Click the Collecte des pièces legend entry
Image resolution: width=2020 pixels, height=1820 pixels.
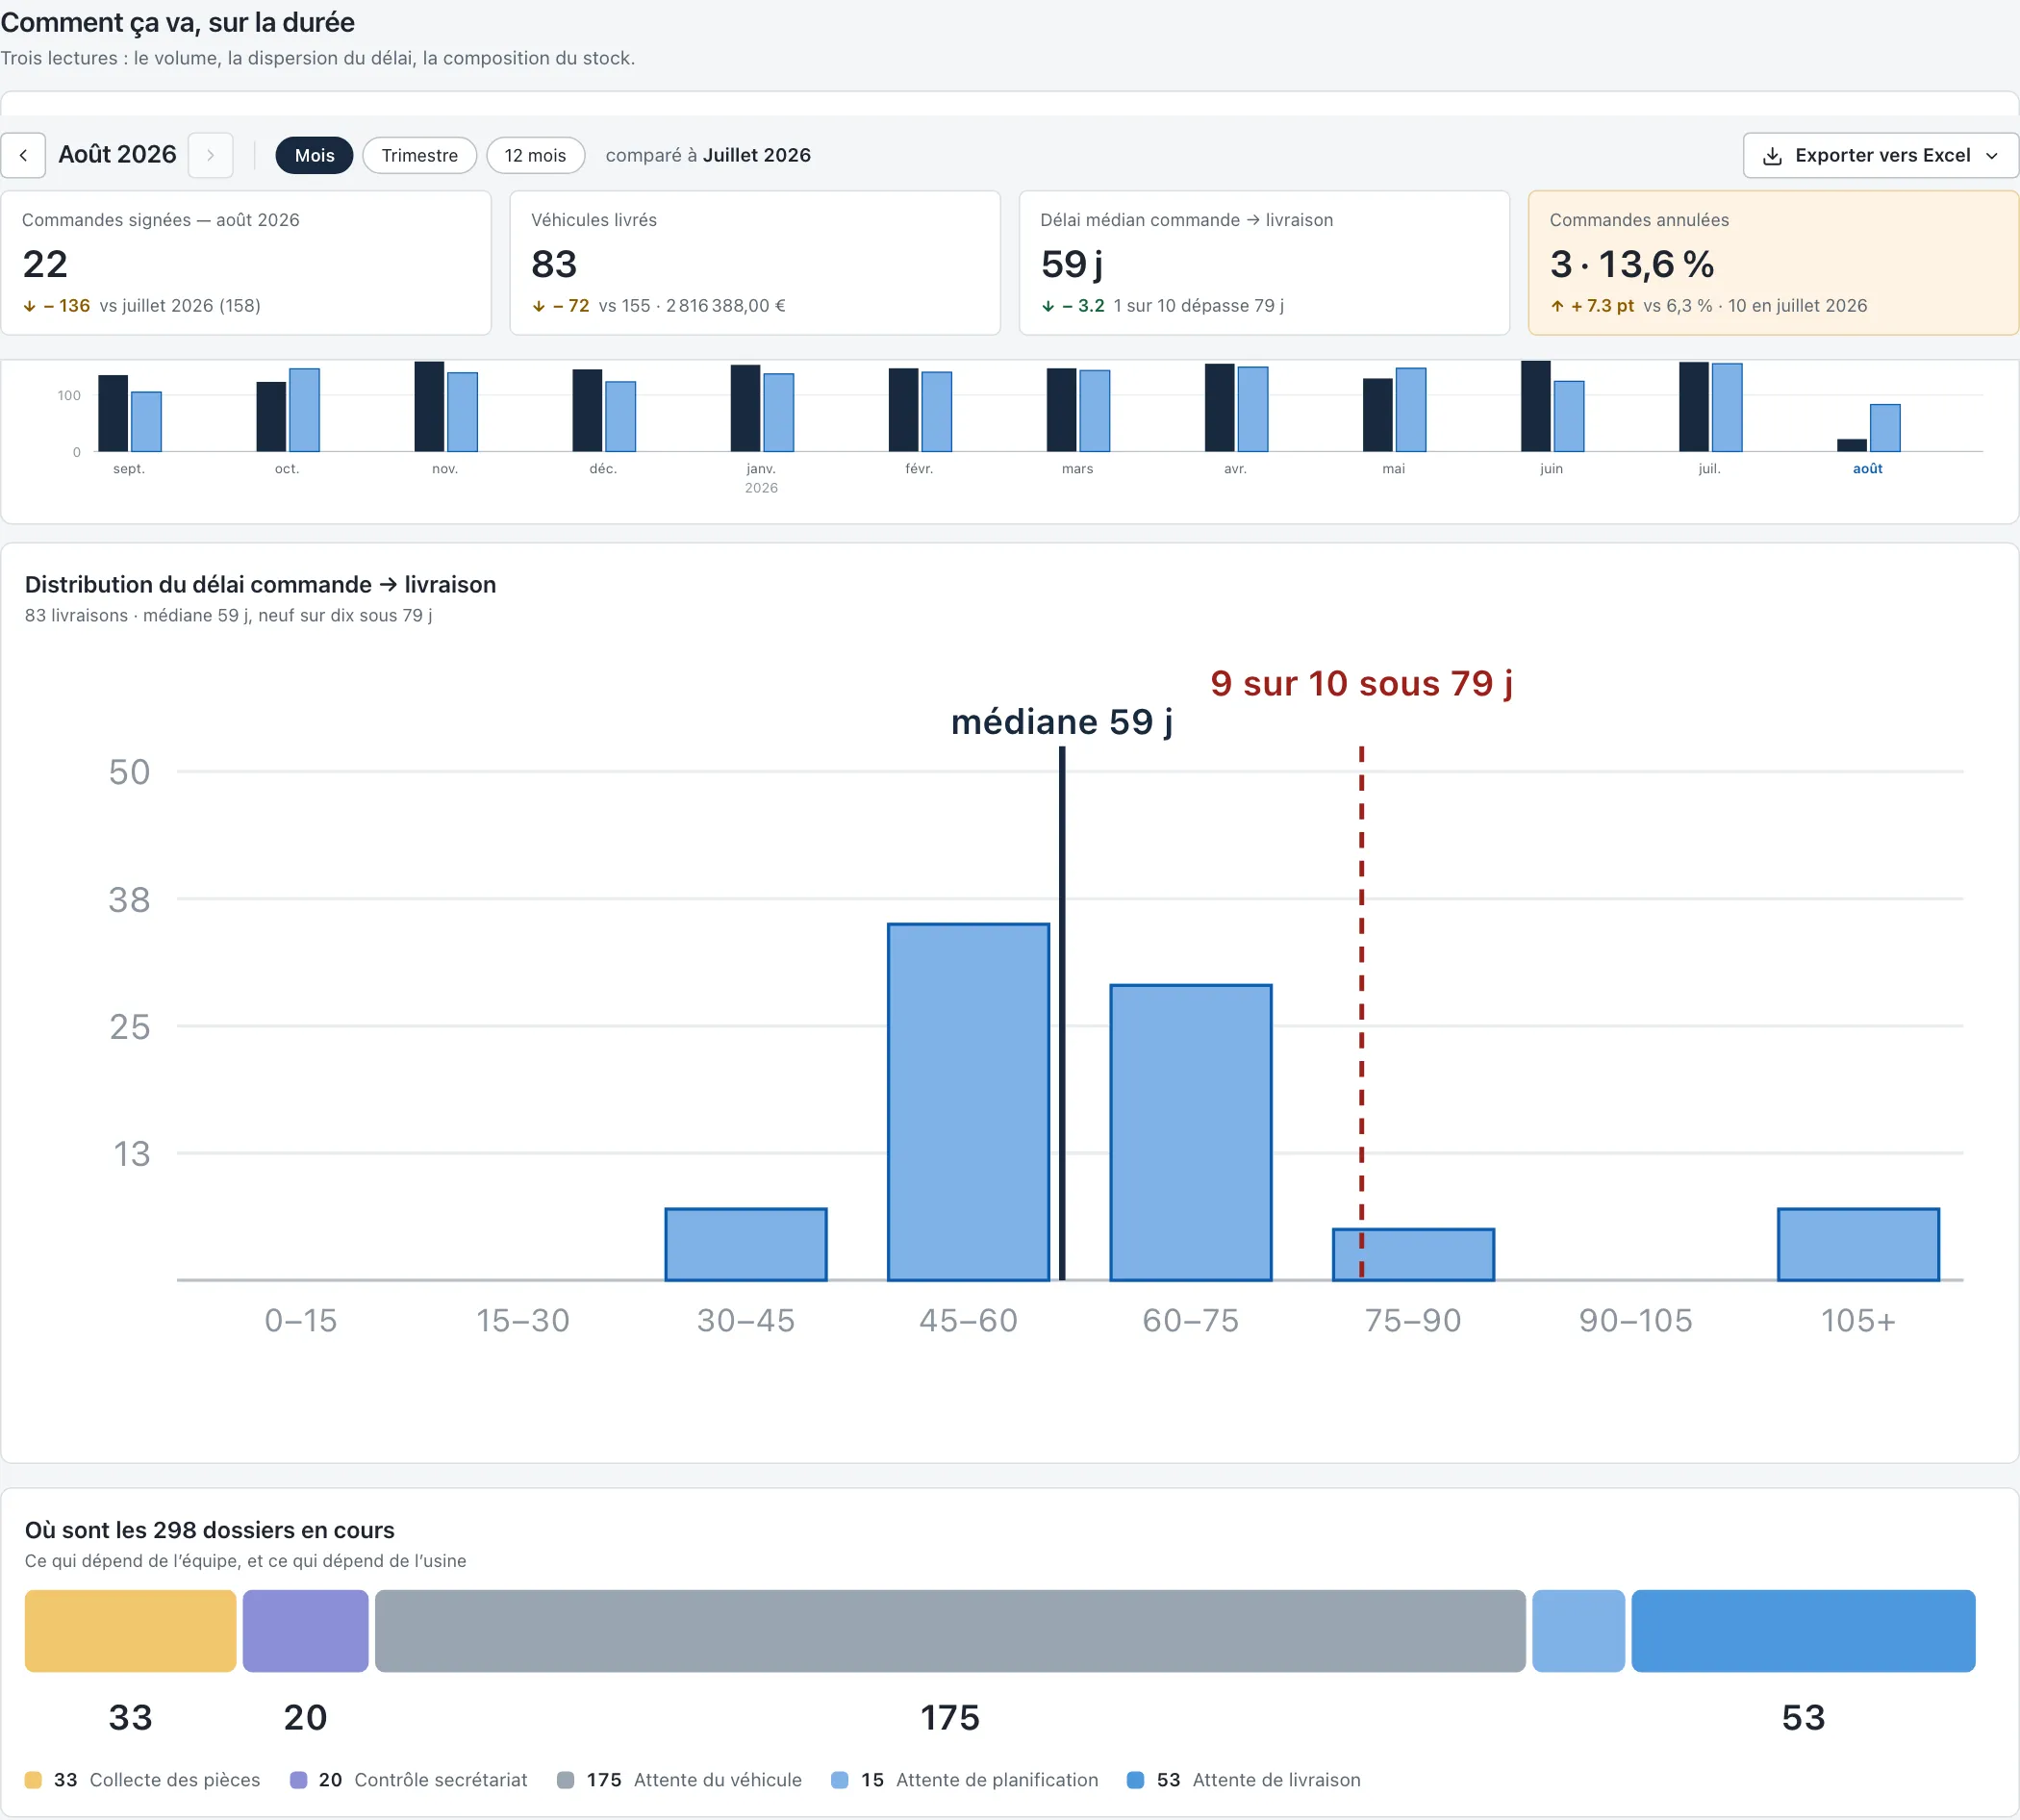click(143, 1780)
